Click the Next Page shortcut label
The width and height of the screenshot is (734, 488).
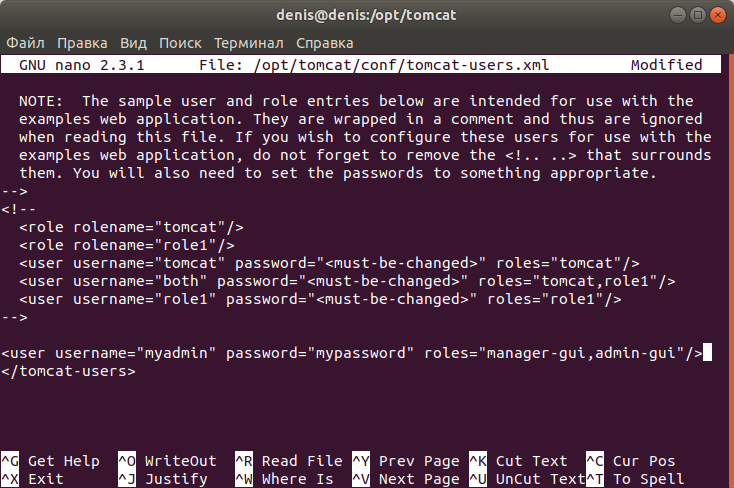[x=419, y=479]
